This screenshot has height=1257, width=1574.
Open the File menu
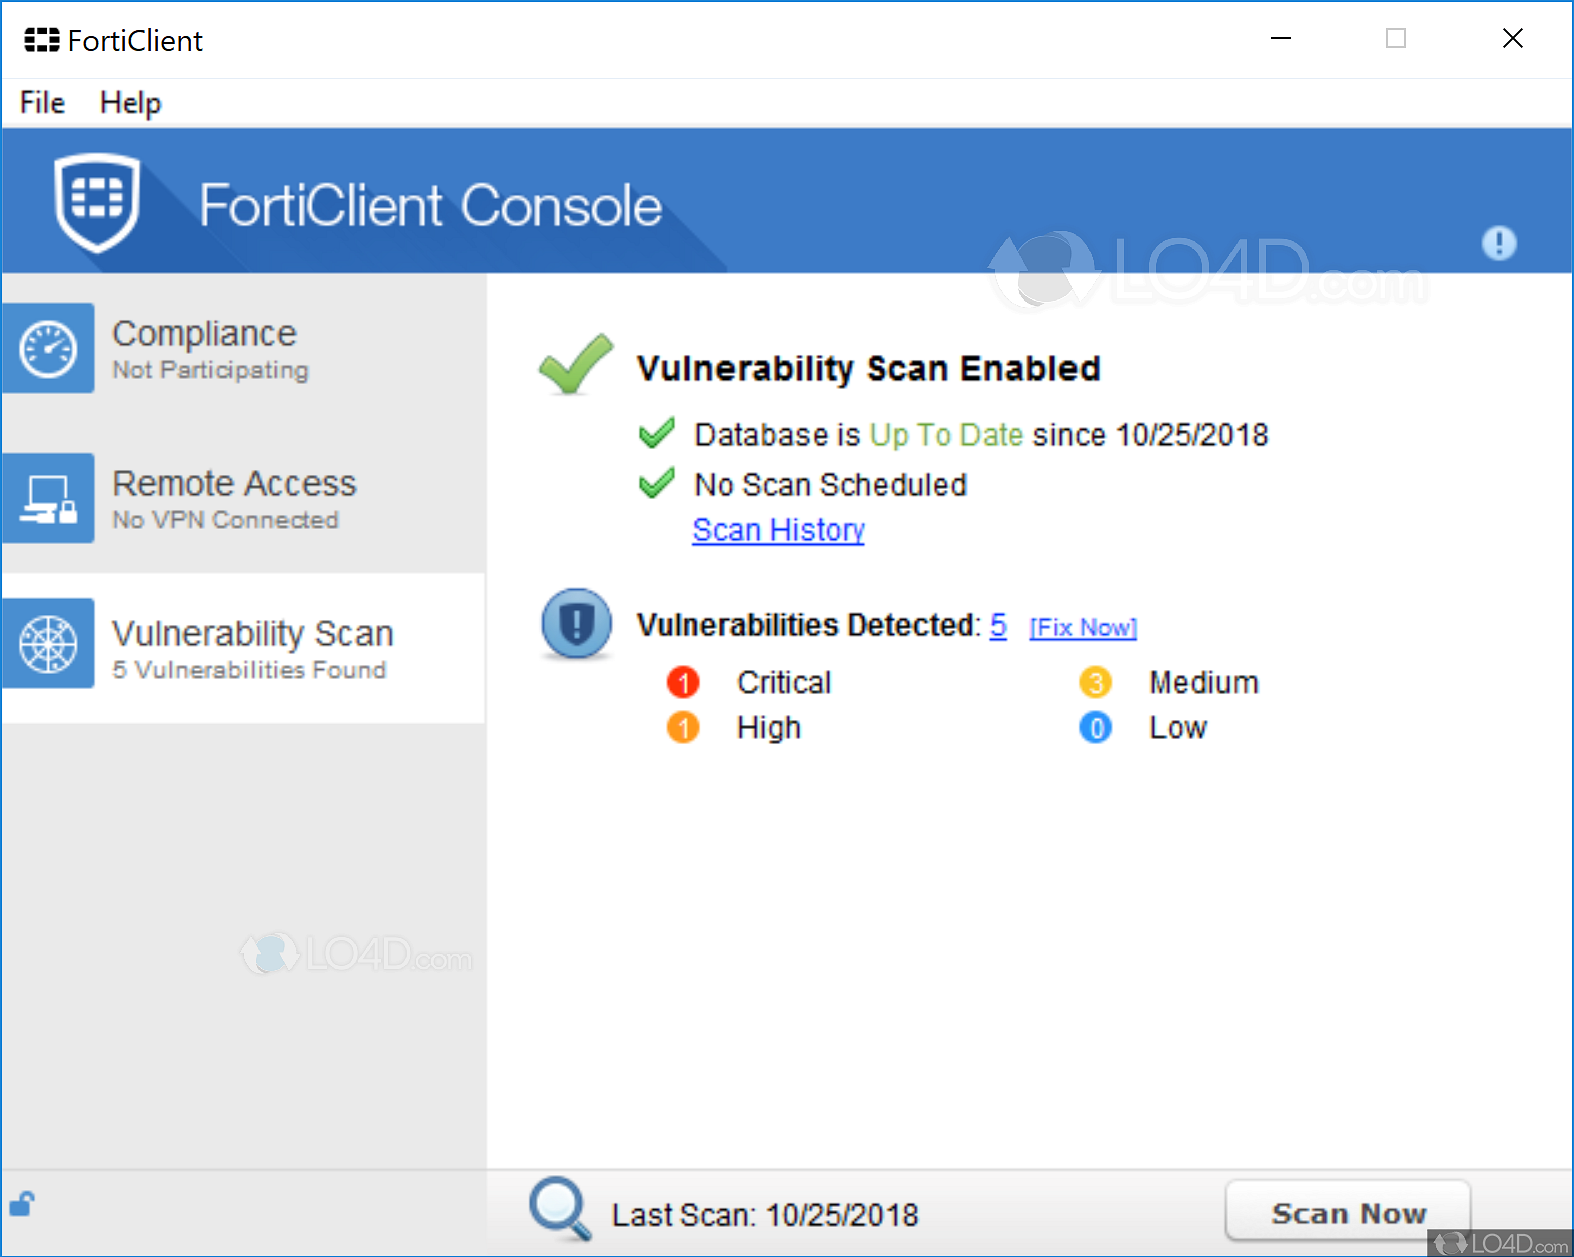(42, 103)
